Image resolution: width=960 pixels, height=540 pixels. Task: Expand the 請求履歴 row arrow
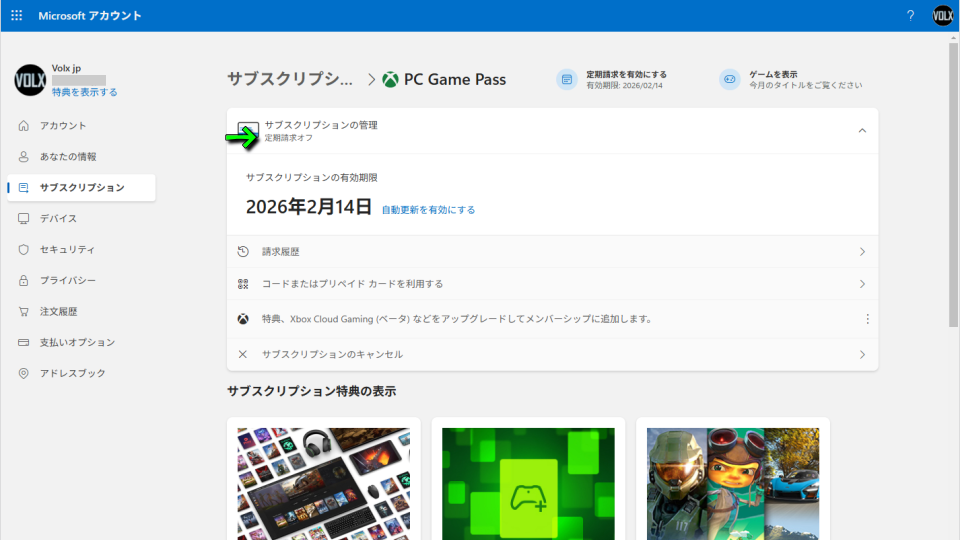[x=862, y=252]
